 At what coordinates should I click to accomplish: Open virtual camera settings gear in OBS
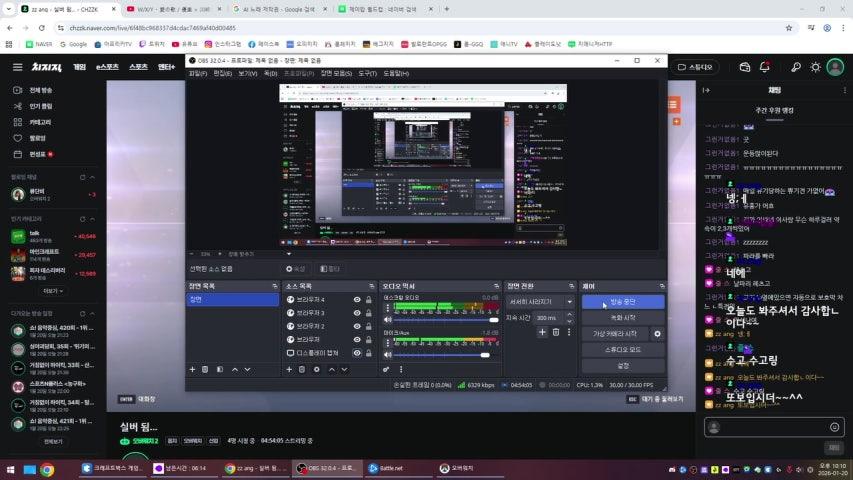[x=657, y=334]
